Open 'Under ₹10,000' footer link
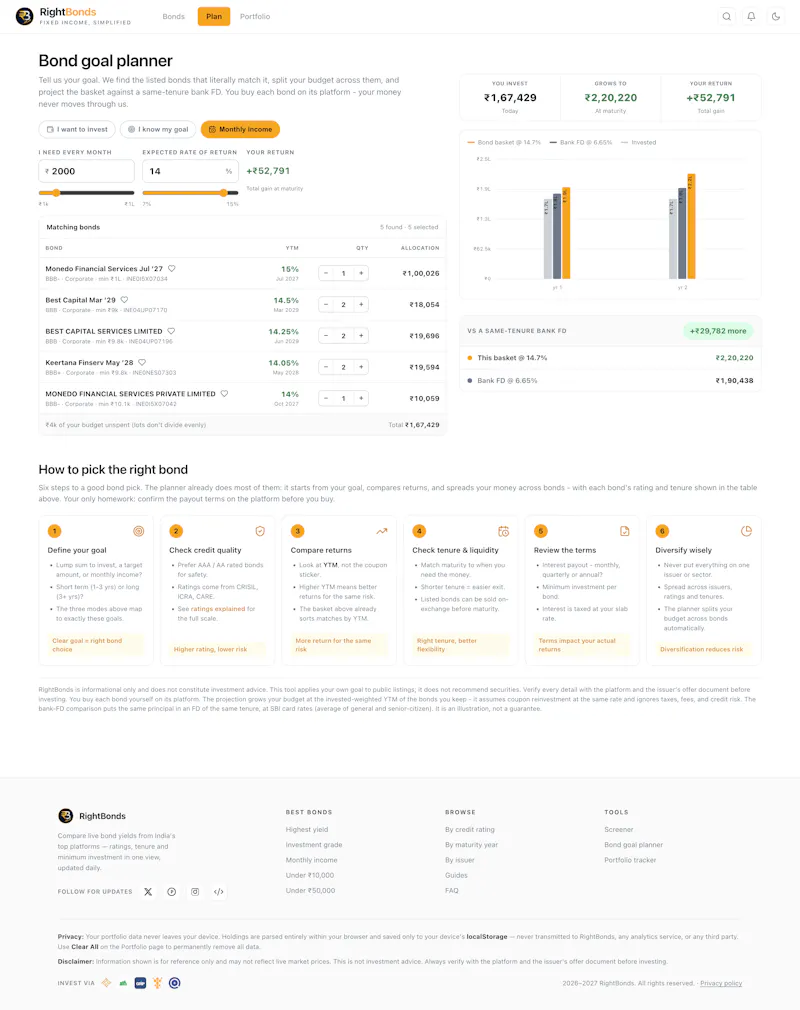Image resolution: width=800 pixels, height=1010 pixels. [x=310, y=875]
